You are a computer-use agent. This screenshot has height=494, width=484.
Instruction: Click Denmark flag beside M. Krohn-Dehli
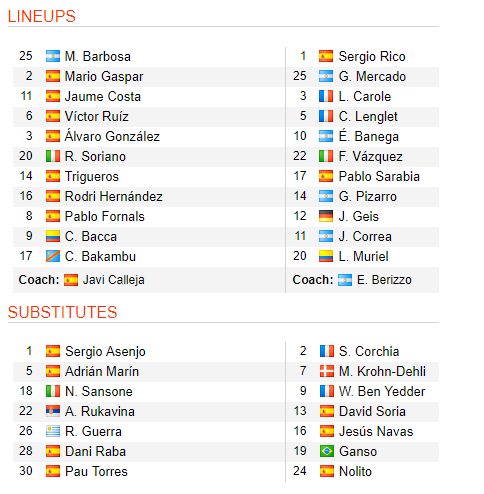327,371
